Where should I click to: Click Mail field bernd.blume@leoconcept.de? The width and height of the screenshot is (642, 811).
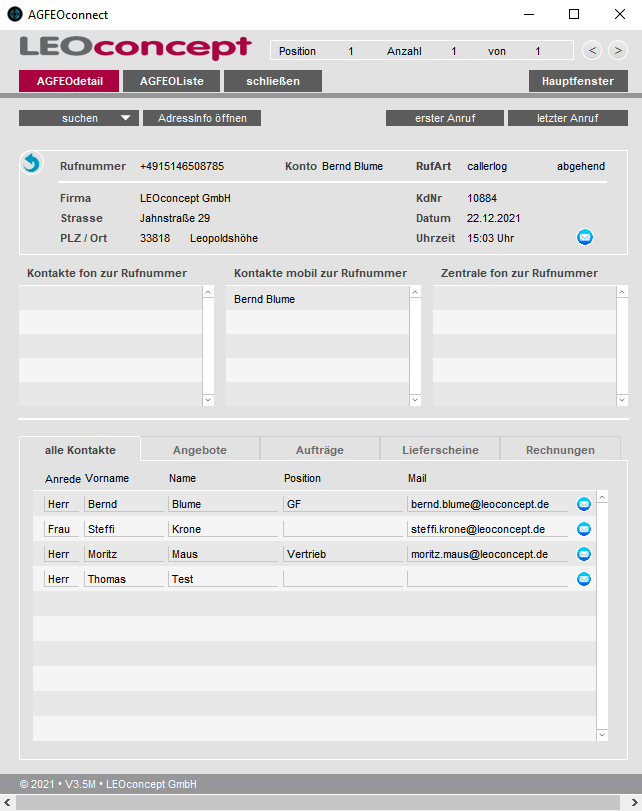487,504
